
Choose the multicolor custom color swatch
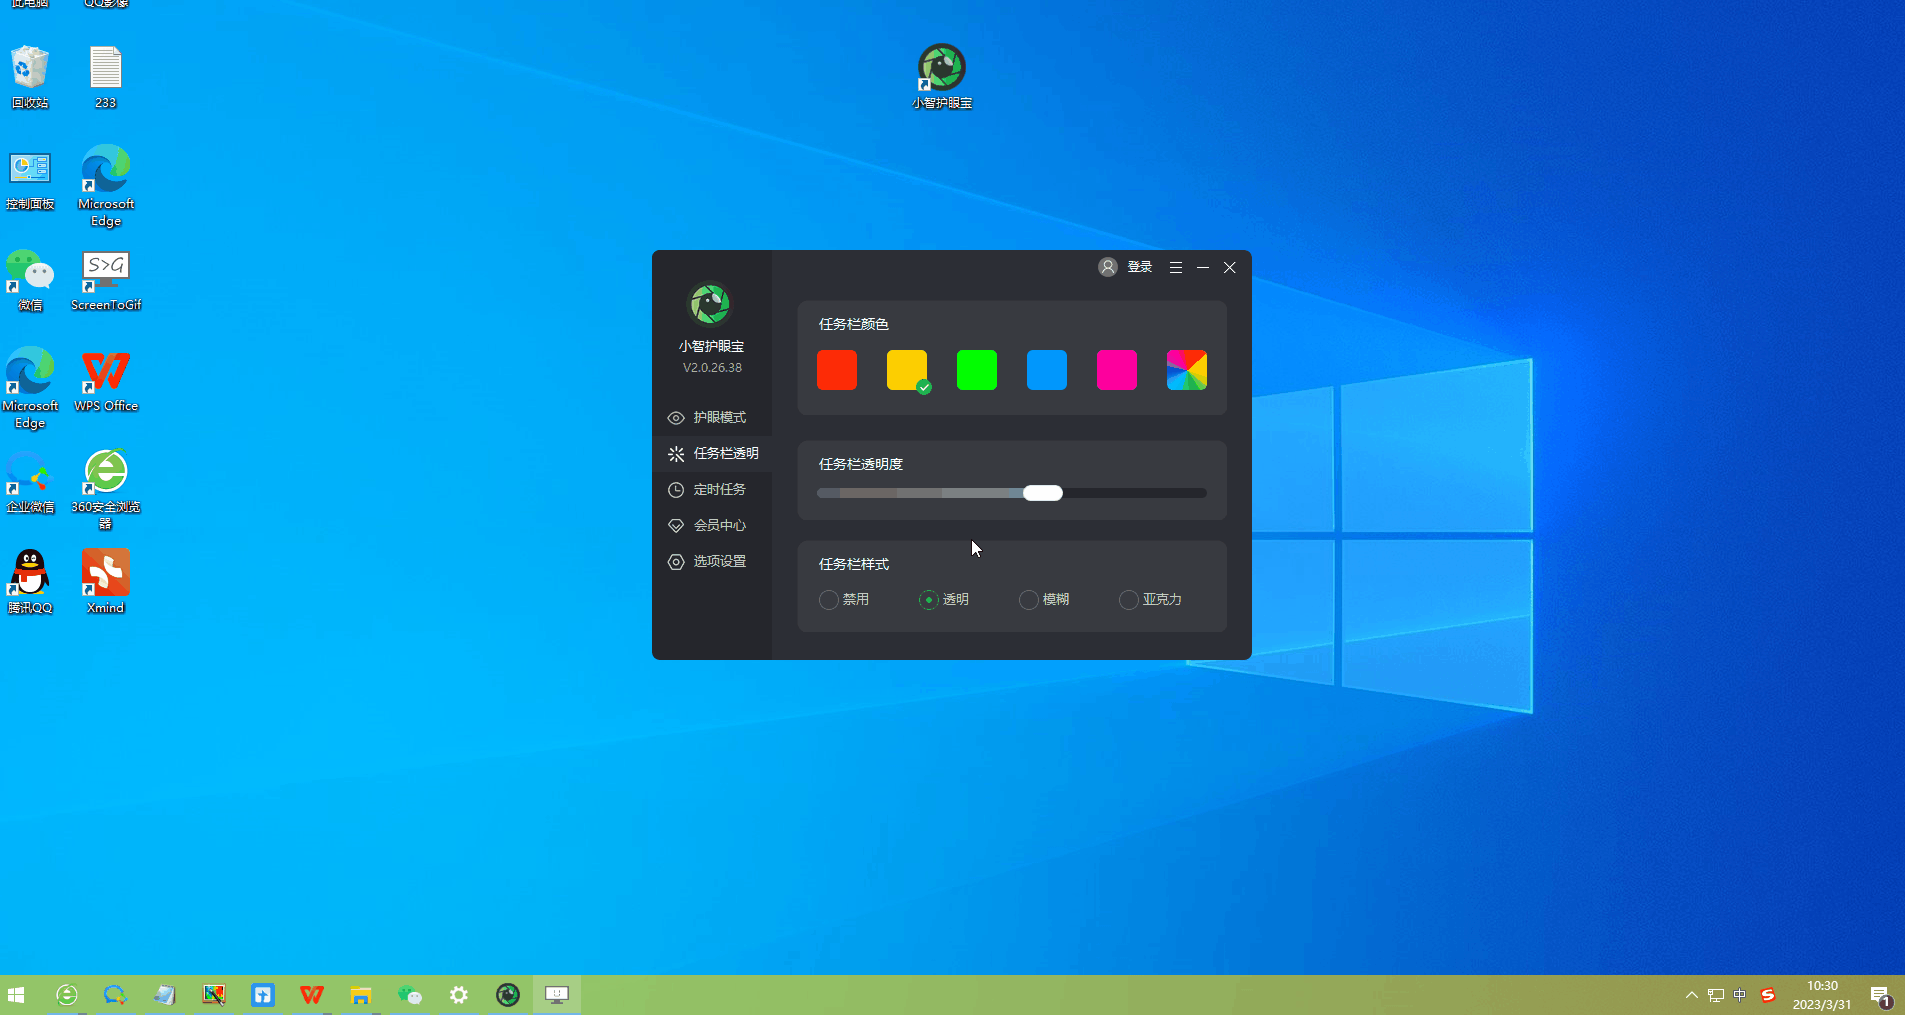click(1187, 370)
